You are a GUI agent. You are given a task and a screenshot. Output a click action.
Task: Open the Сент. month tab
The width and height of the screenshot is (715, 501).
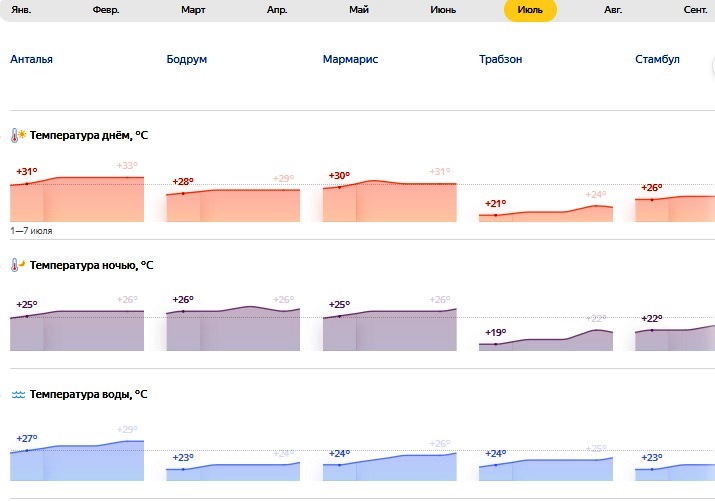tap(695, 10)
